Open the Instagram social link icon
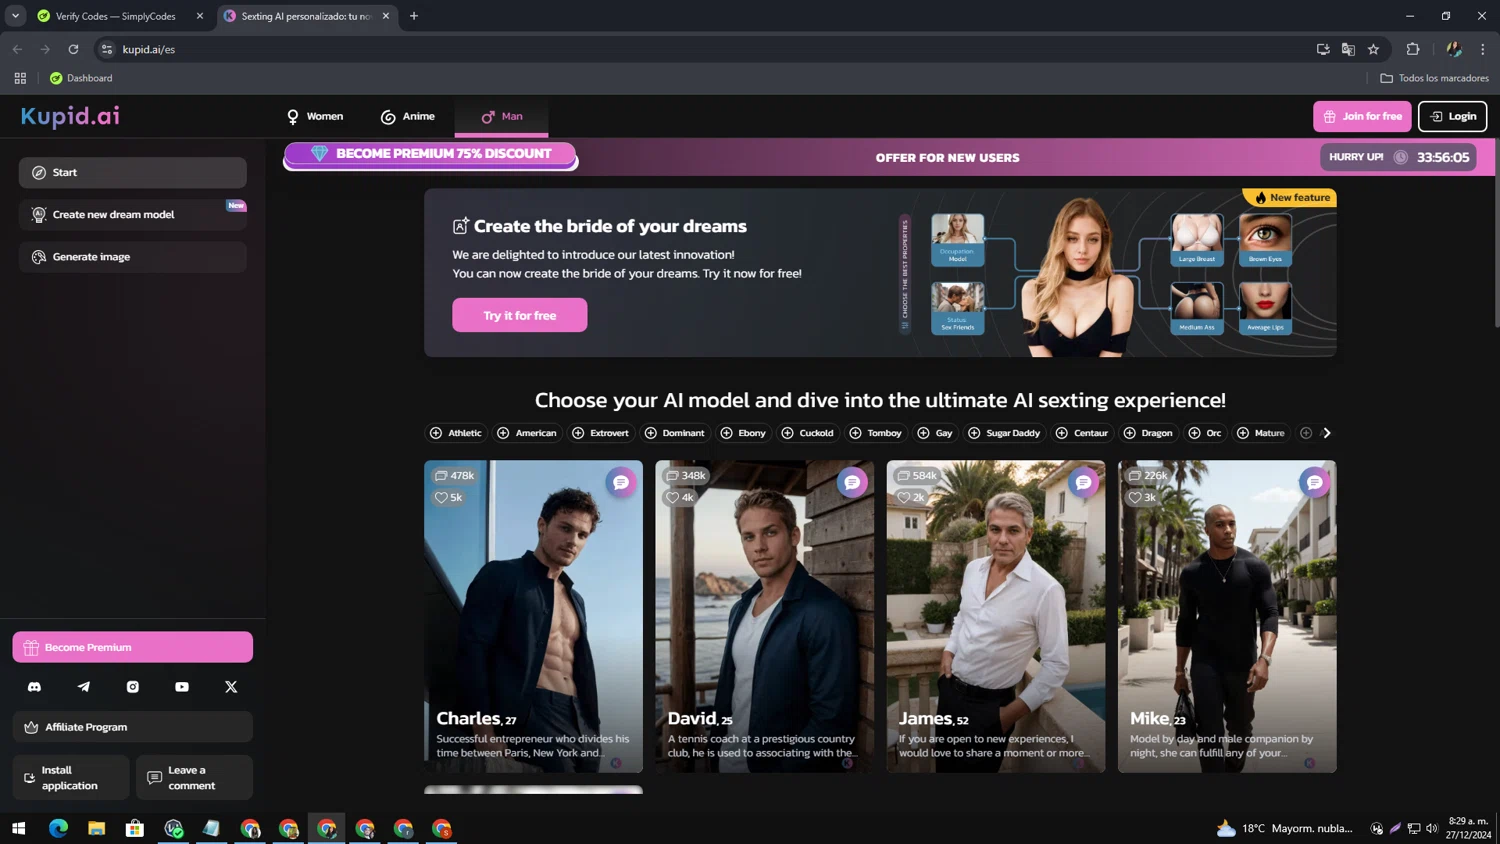Image resolution: width=1500 pixels, height=844 pixels. pos(133,687)
